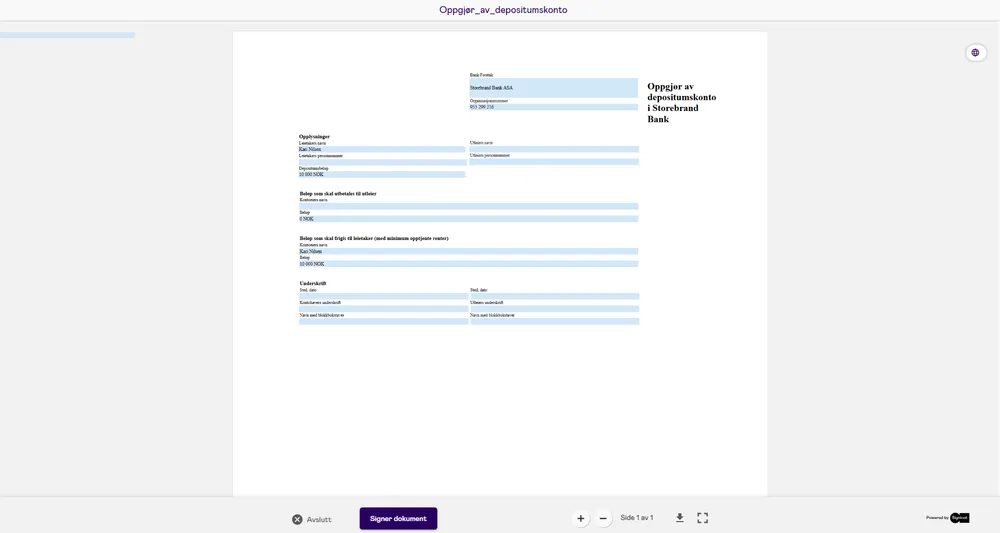Open fullscreen view of the document

(x=702, y=518)
